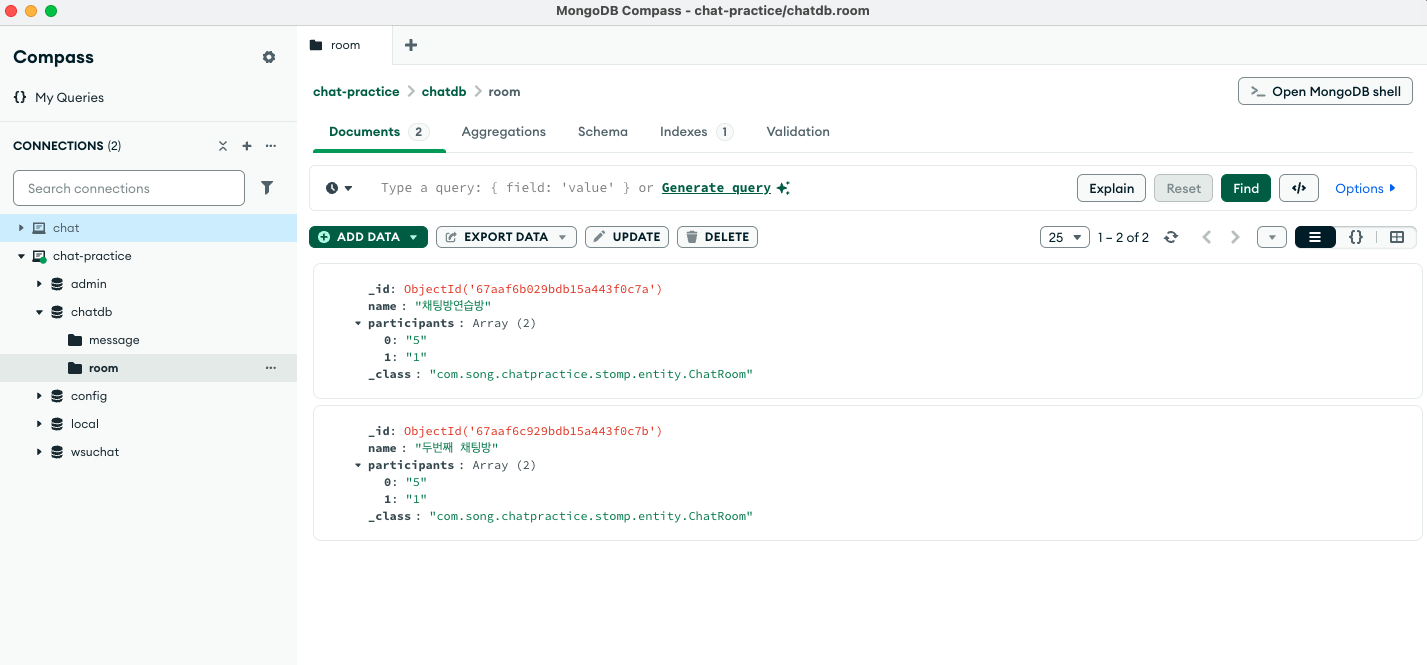Click the message collection folder icon
The width and height of the screenshot is (1427, 665).
[x=75, y=340]
